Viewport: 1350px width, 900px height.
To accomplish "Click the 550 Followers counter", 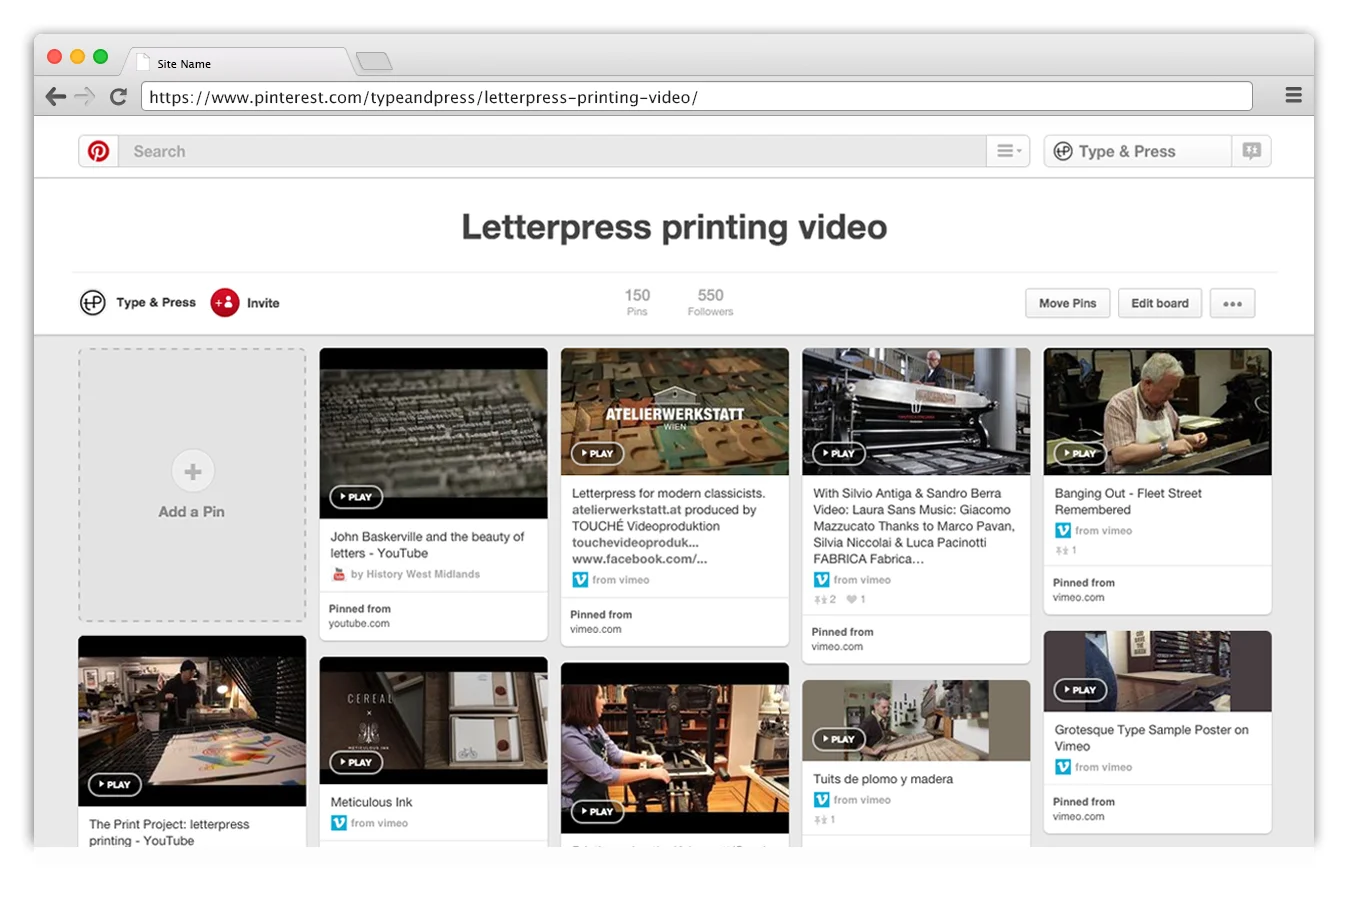I will 710,302.
